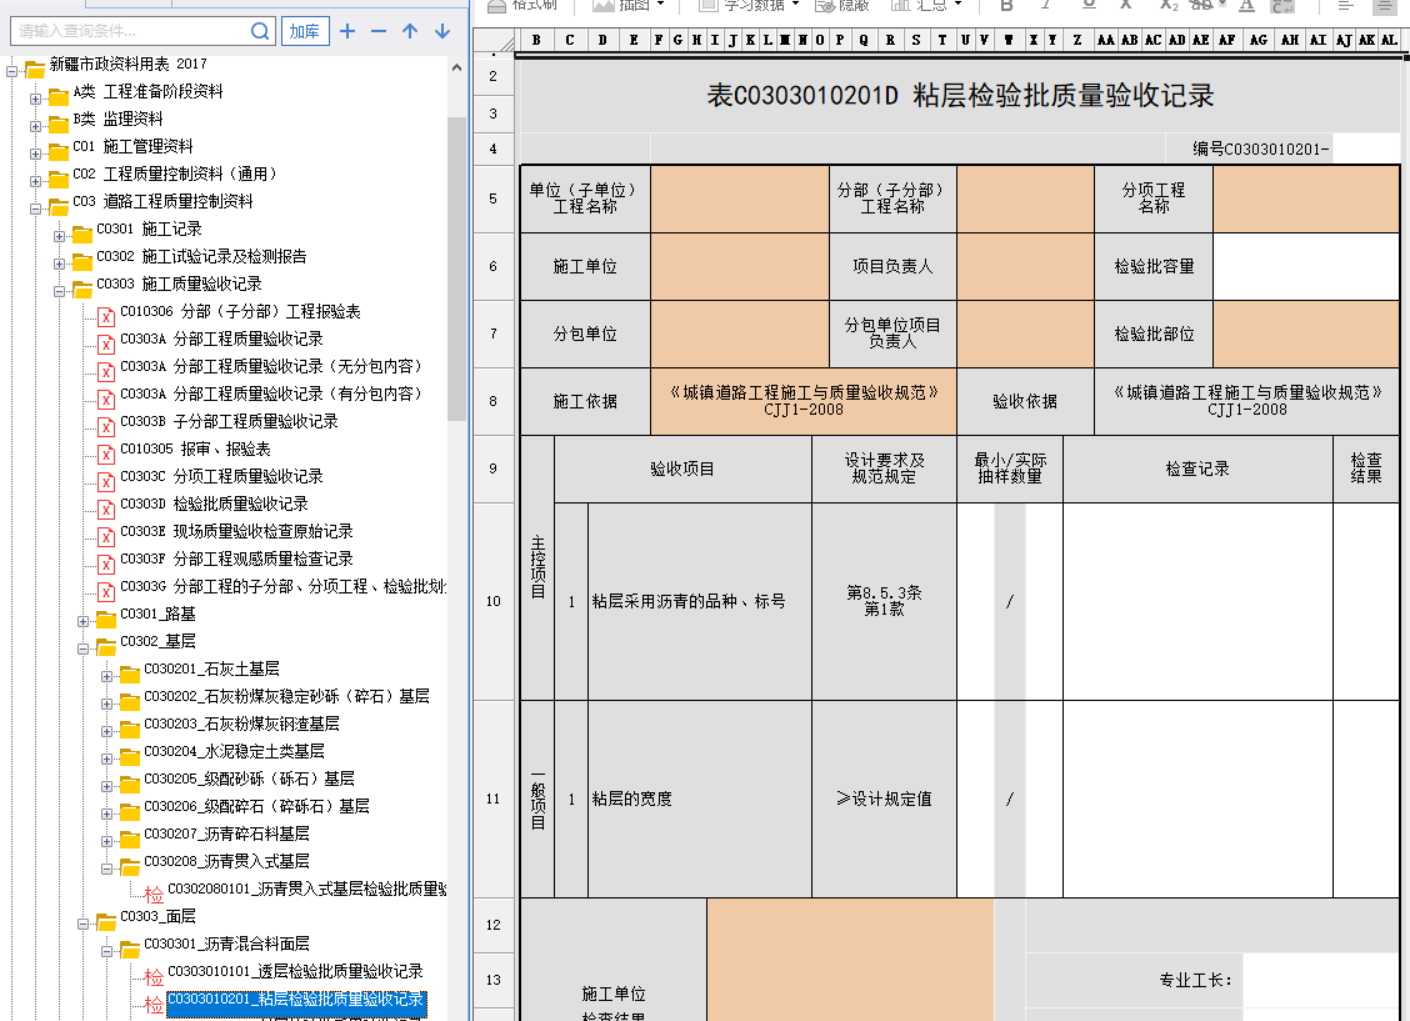1410x1021 pixels.
Task: Select C010305 报审、报验表
Action: (195, 449)
